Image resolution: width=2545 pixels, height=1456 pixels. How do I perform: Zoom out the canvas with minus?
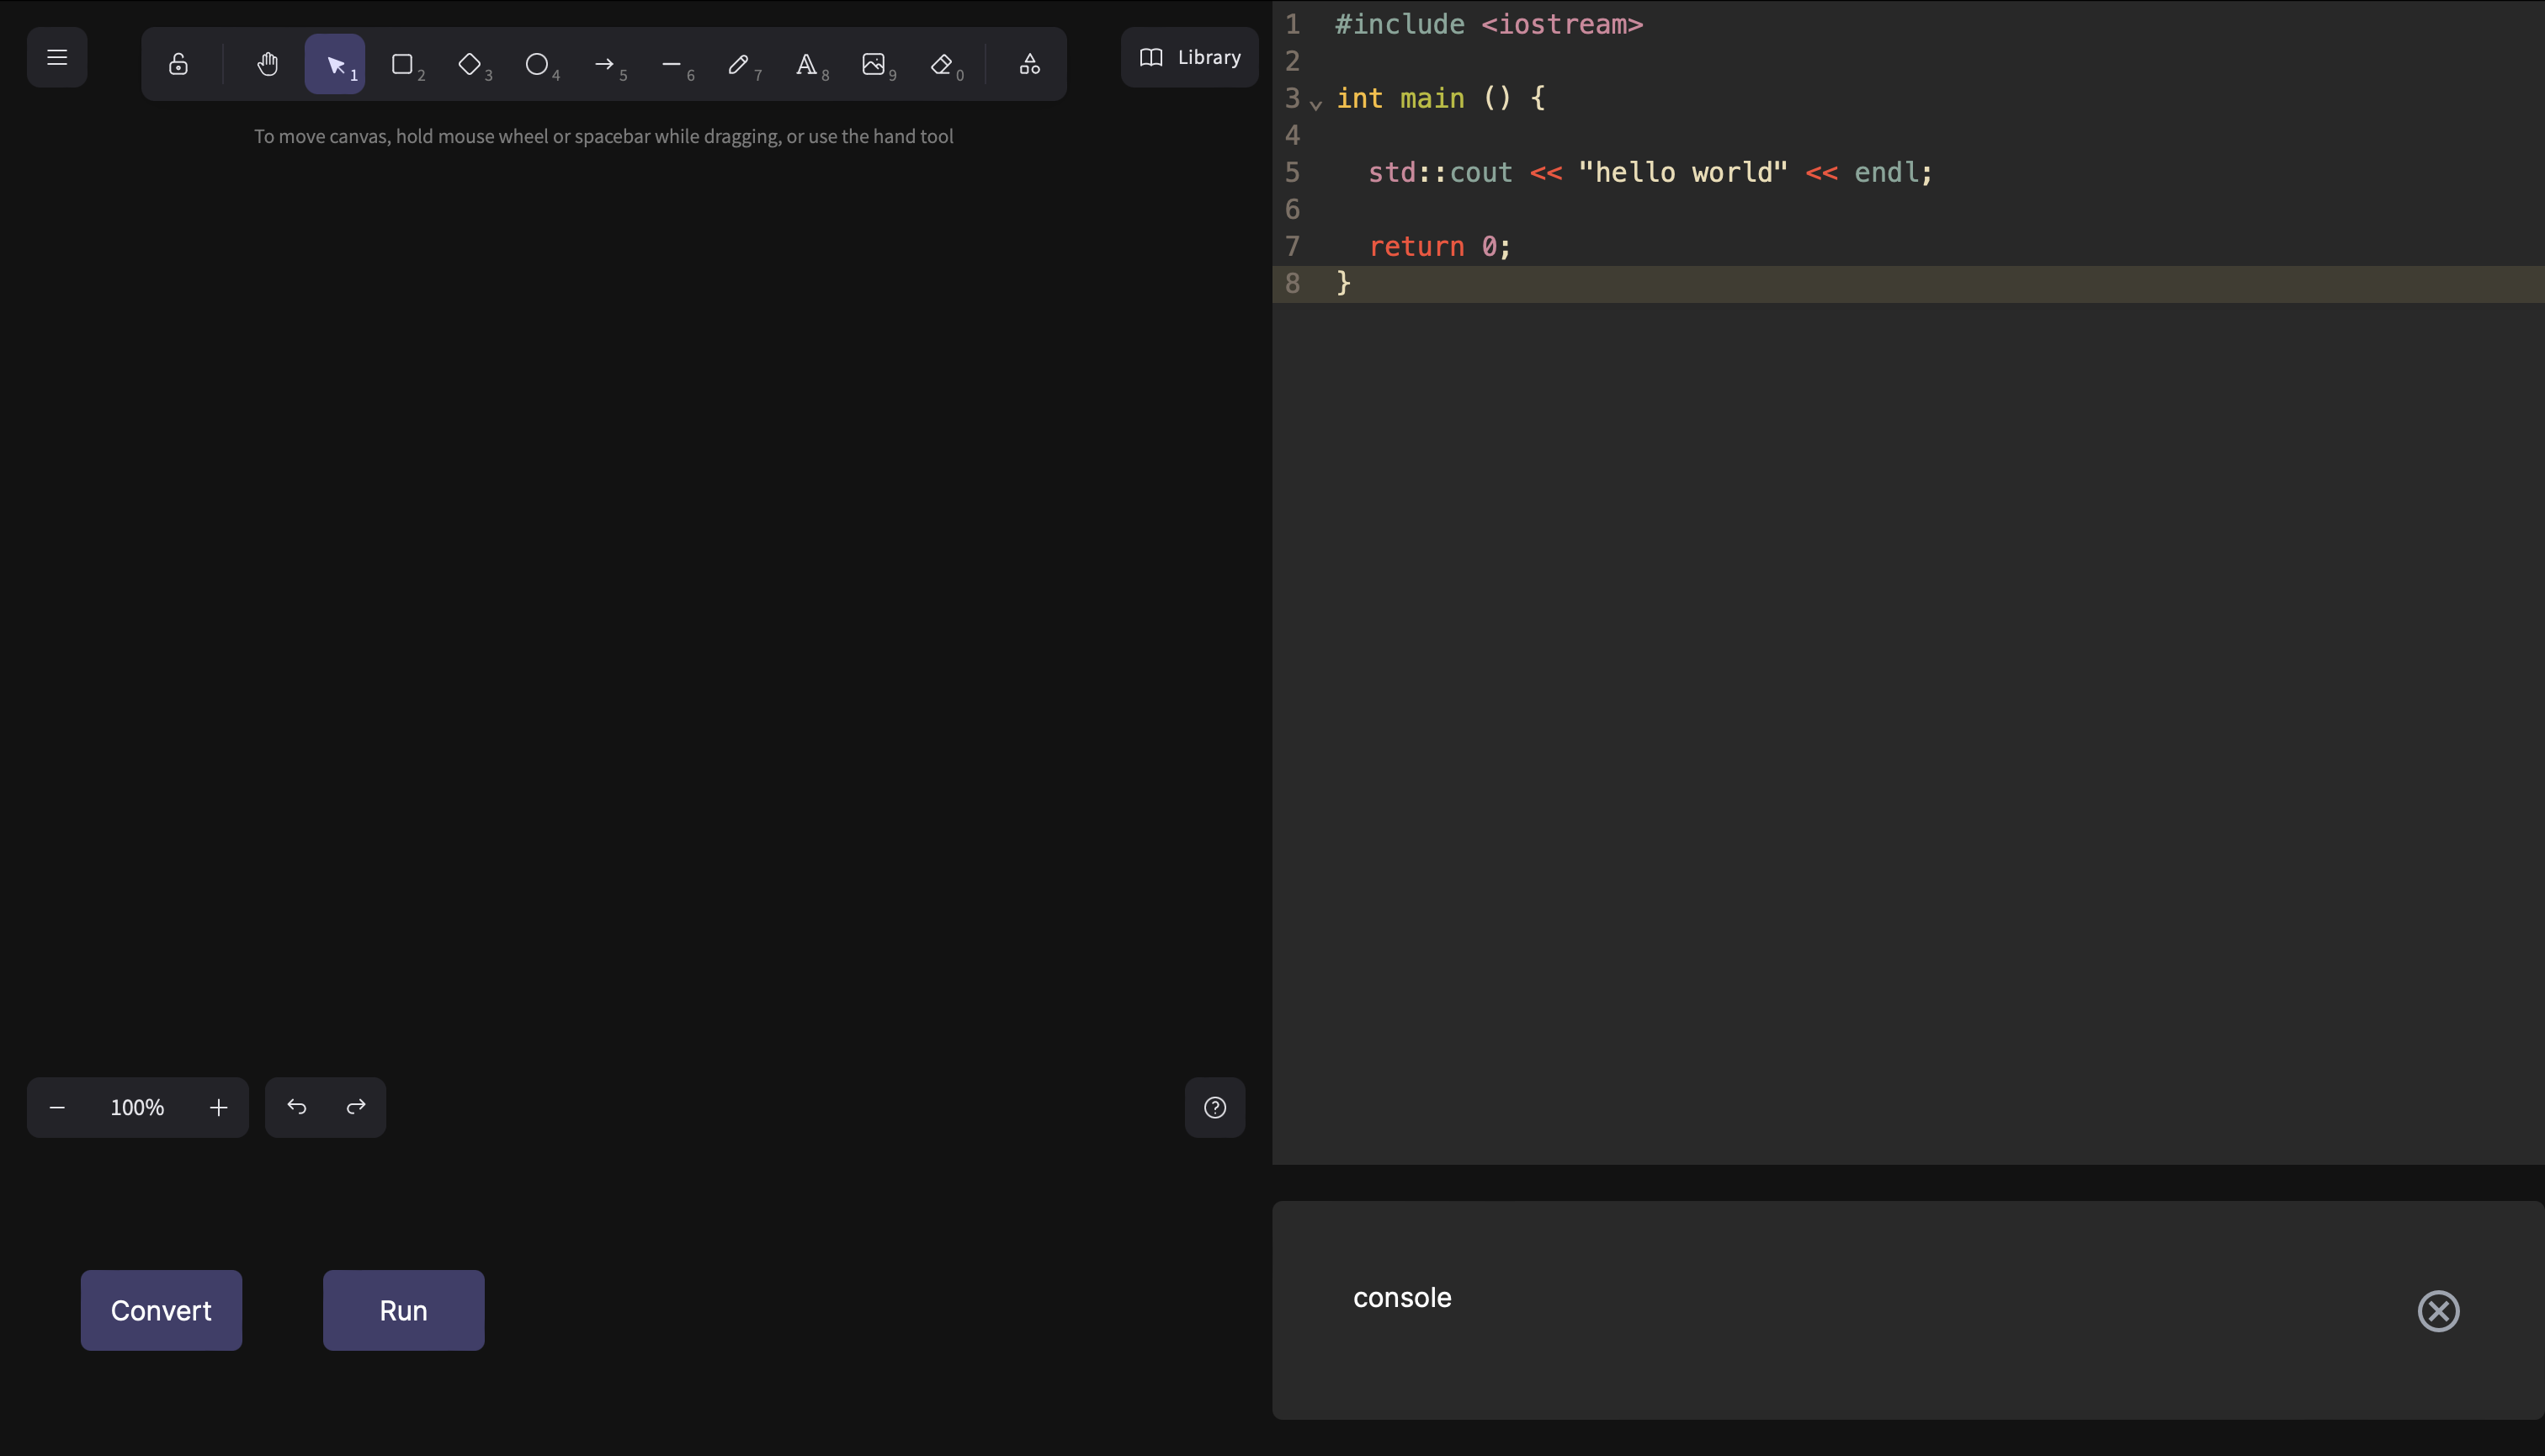(57, 1107)
